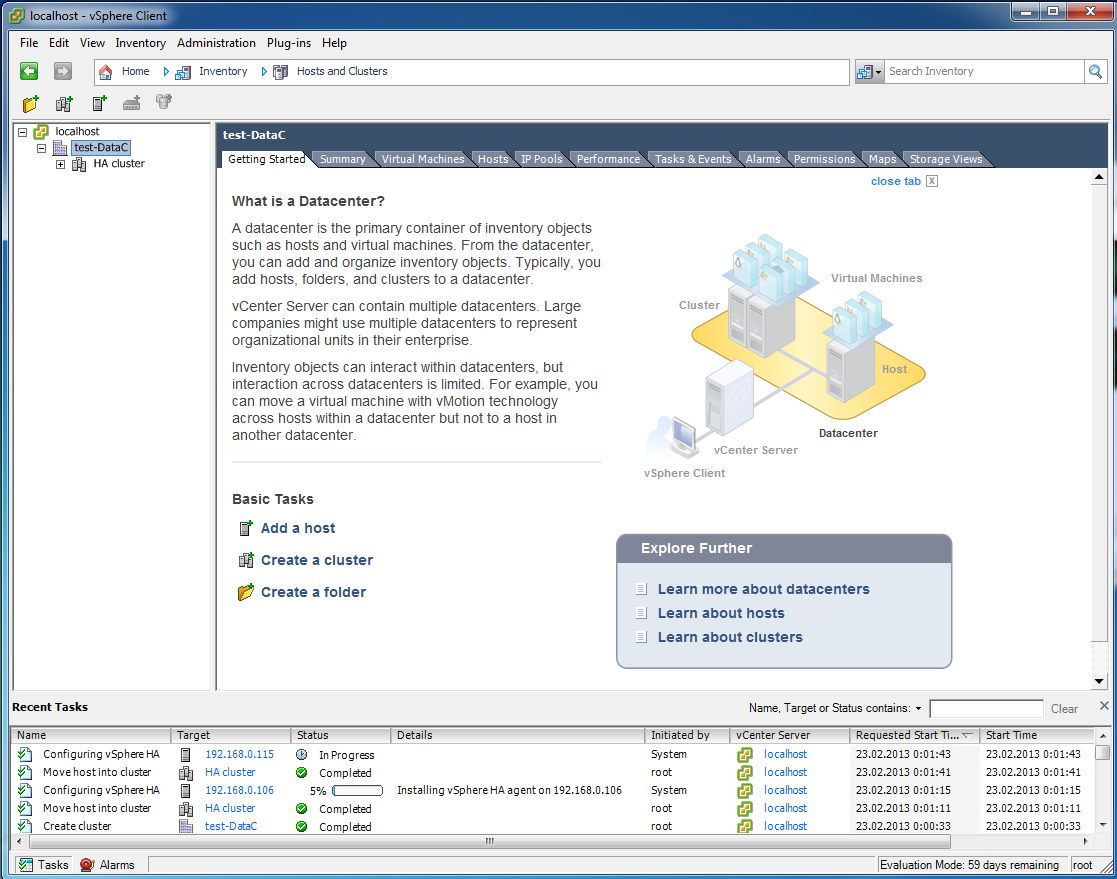The width and height of the screenshot is (1117, 879).
Task: Click the Home house icon
Action: pos(105,72)
